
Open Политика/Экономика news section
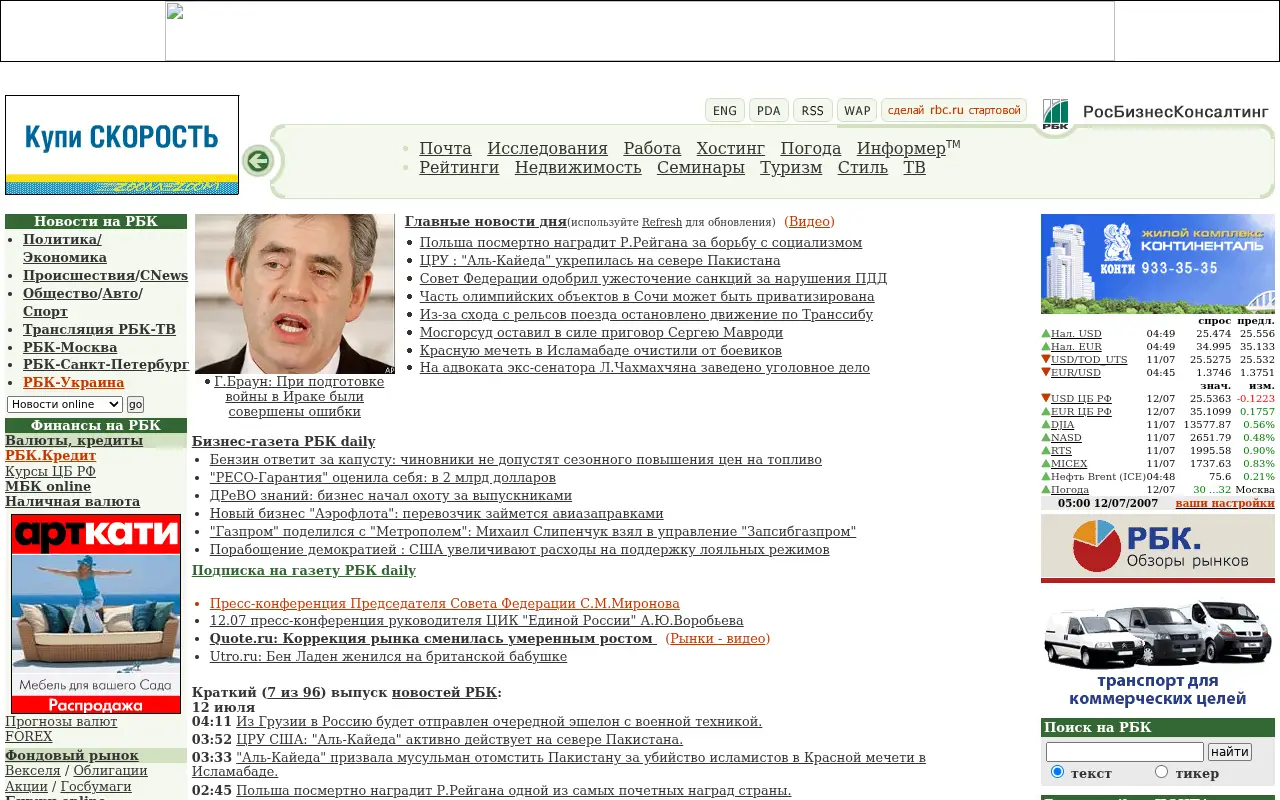pos(65,248)
